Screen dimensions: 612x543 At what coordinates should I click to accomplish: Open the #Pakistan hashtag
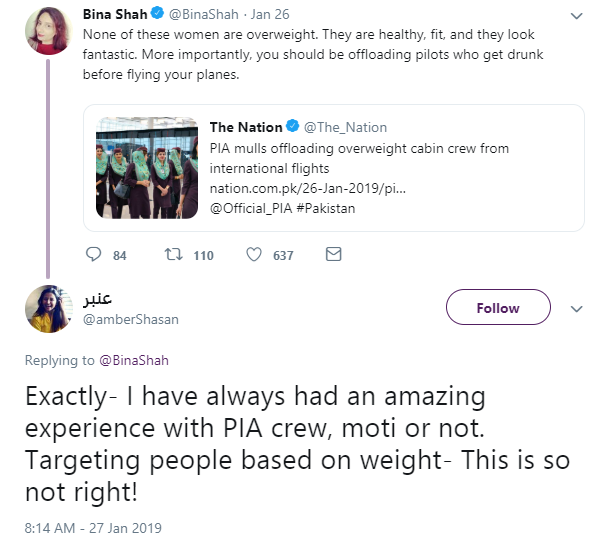[326, 208]
